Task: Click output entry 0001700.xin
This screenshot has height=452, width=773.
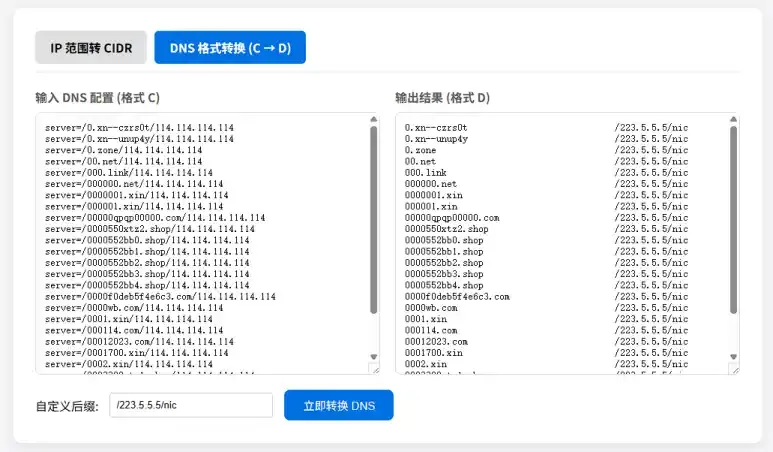Action: coord(434,353)
